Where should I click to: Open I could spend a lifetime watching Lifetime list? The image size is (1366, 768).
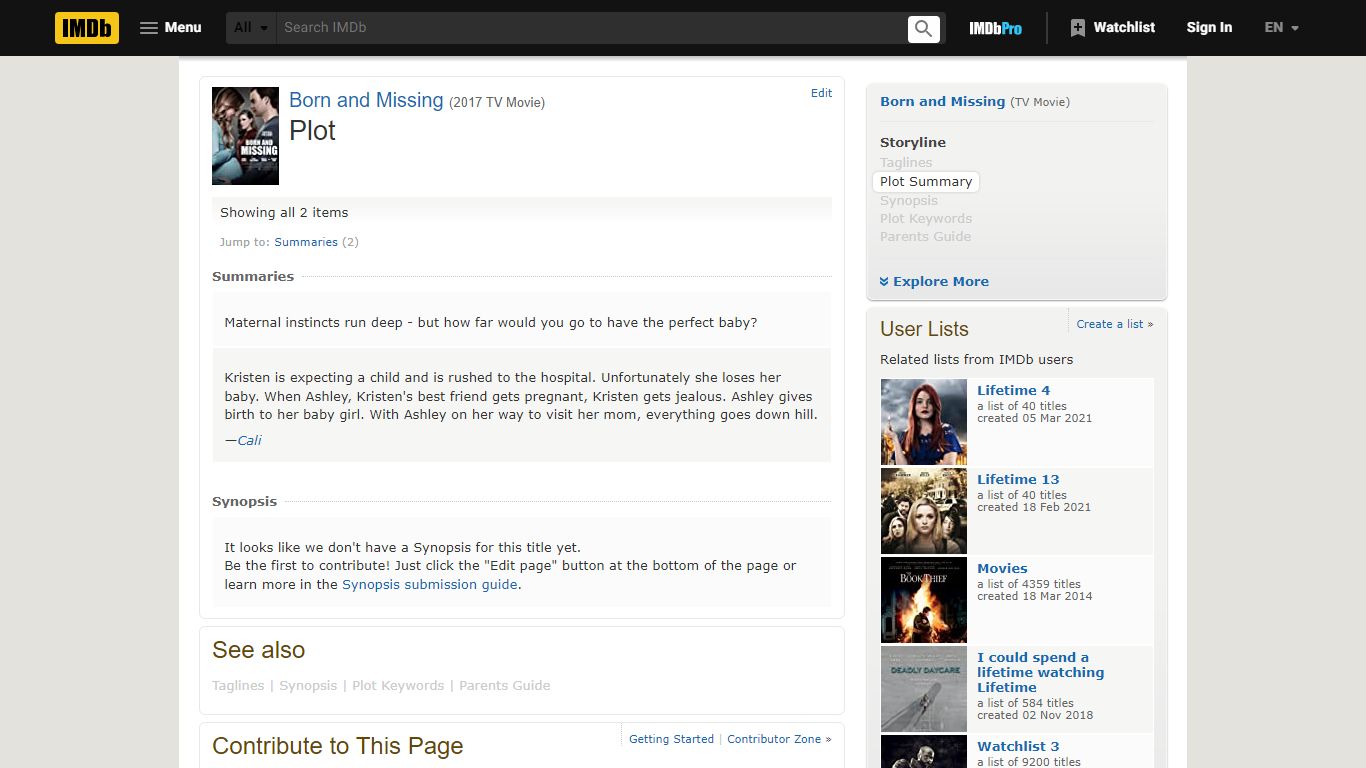click(1040, 672)
